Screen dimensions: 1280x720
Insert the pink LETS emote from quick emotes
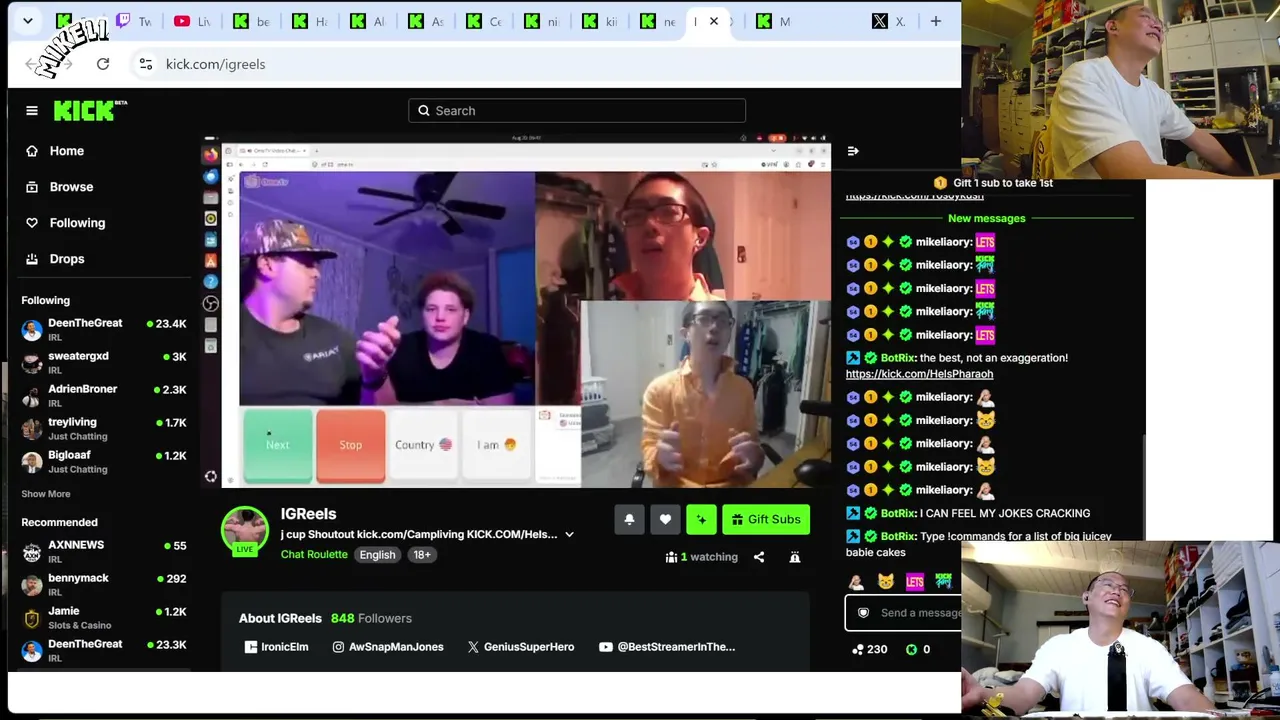click(x=915, y=581)
